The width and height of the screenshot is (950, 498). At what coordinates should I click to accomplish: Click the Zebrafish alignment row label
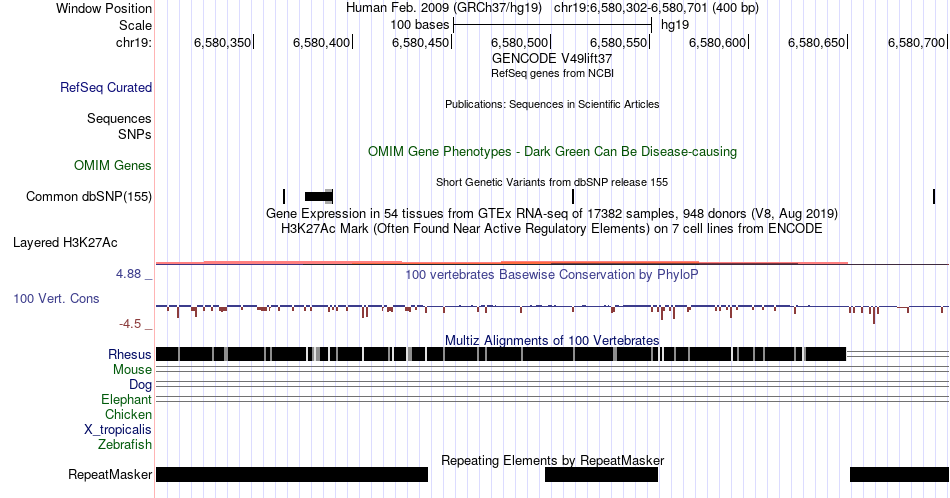point(125,444)
